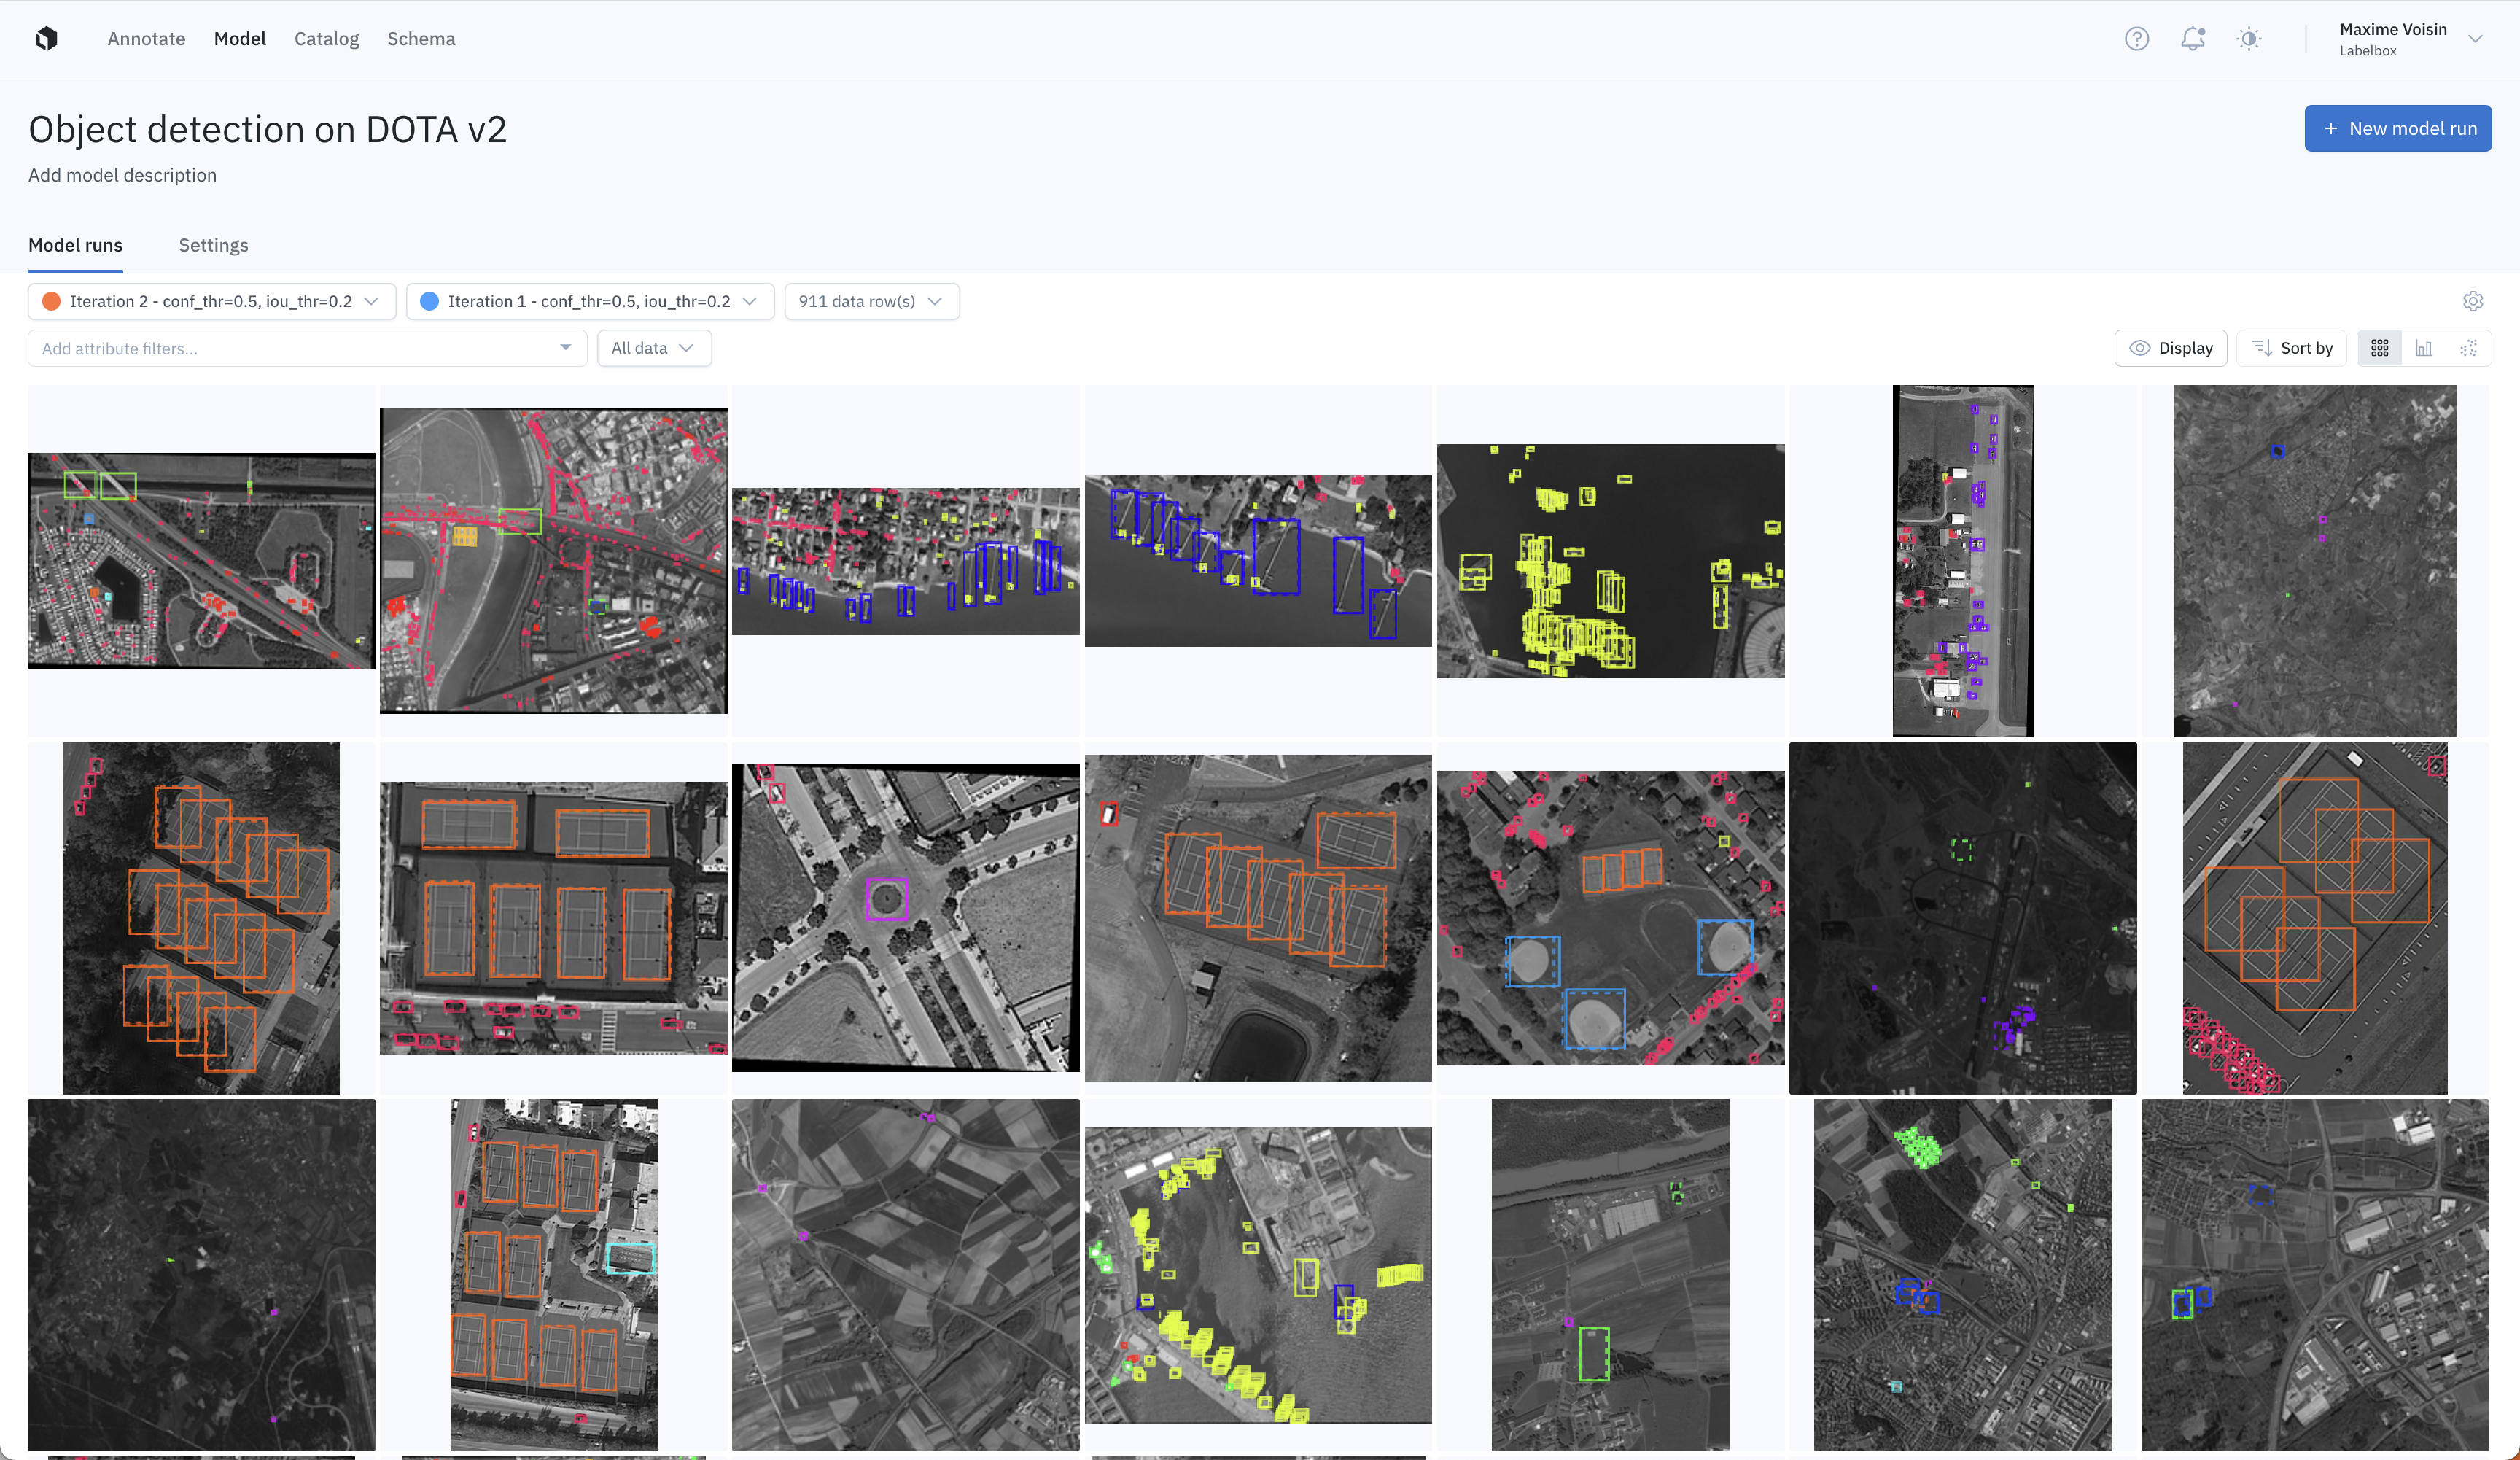Open the All data split dropdown
Screen dimensions: 2520x1460
tap(653, 348)
